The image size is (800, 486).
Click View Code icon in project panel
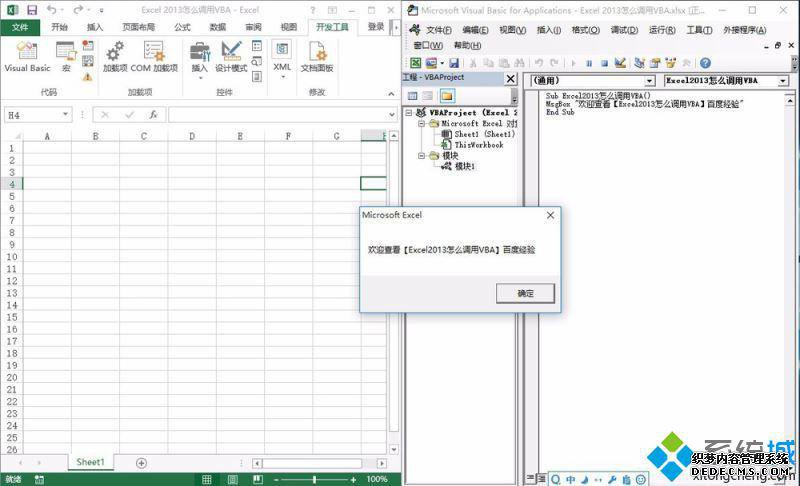(412, 96)
